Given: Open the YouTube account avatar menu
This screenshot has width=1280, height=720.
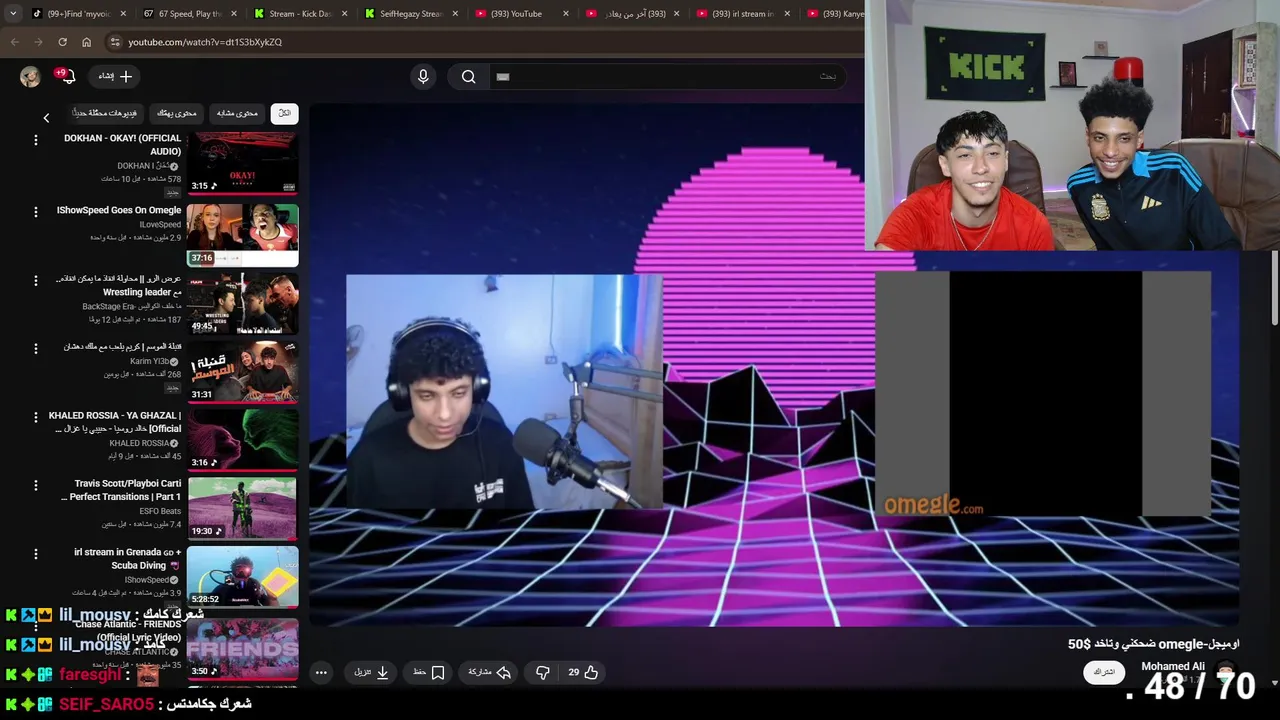Looking at the screenshot, I should click(30, 76).
